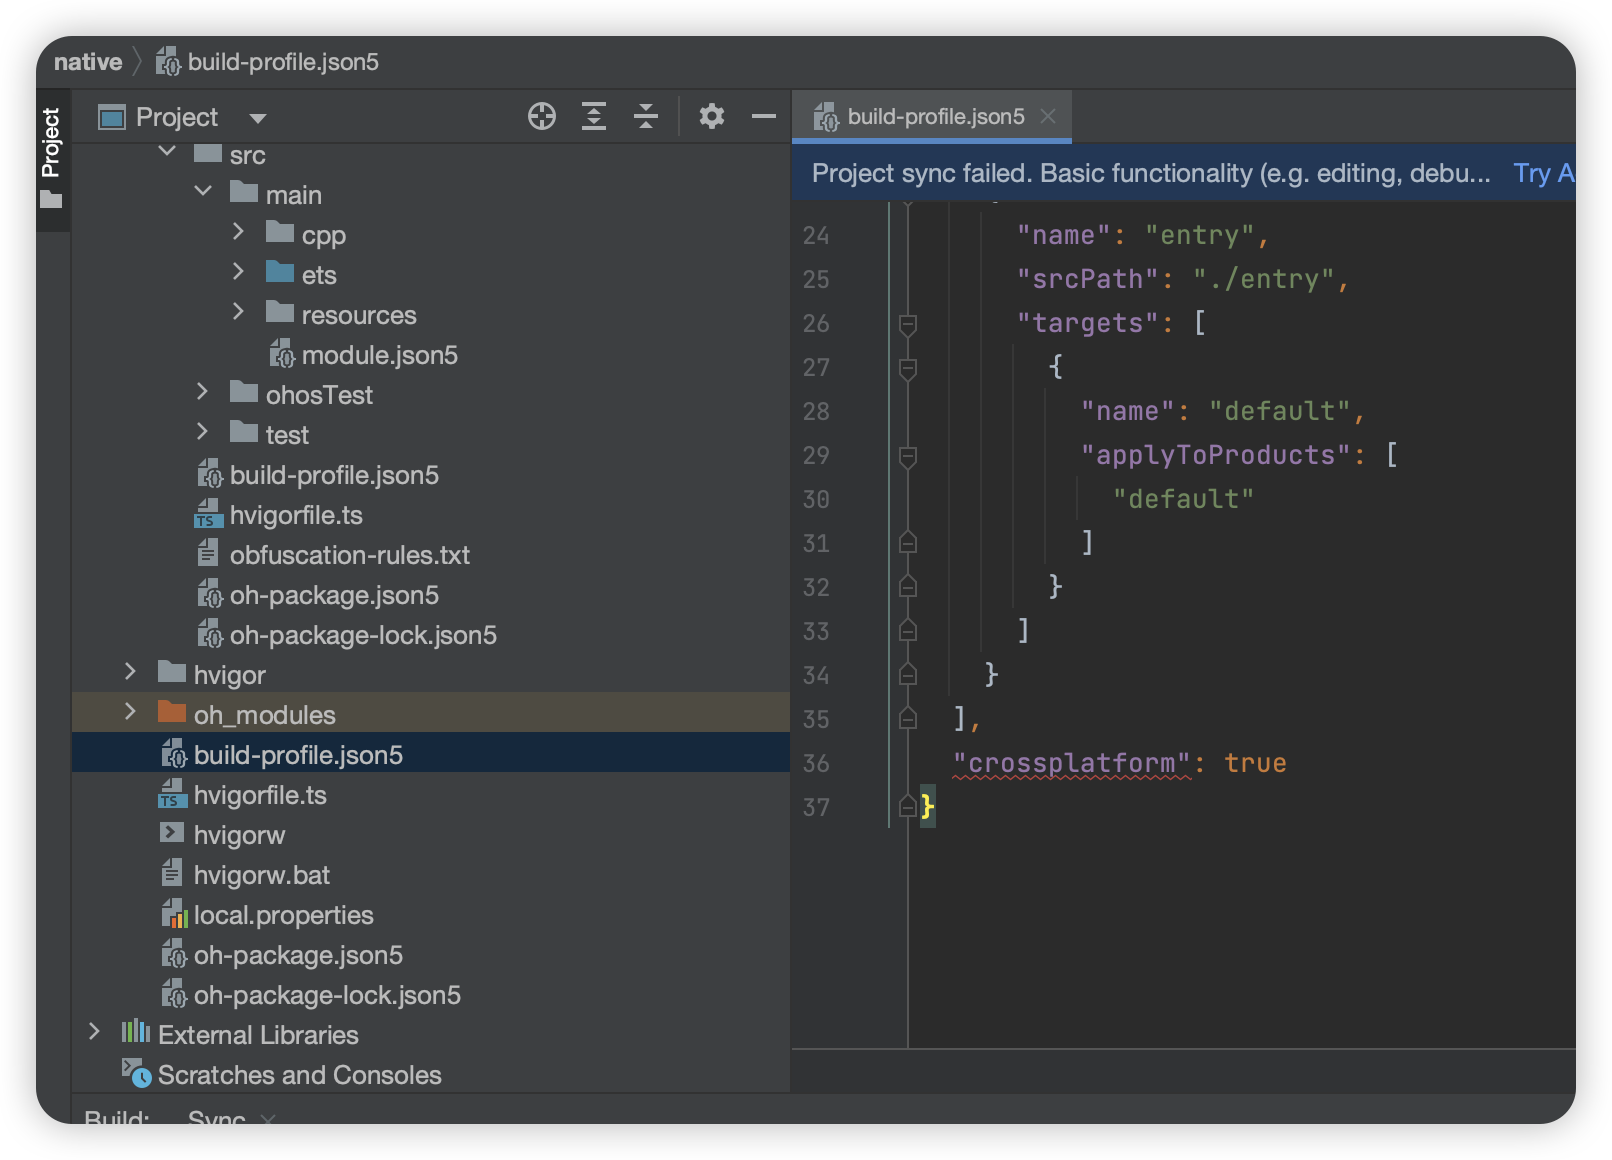Place cursor at closing brace on line 37

tap(927, 806)
